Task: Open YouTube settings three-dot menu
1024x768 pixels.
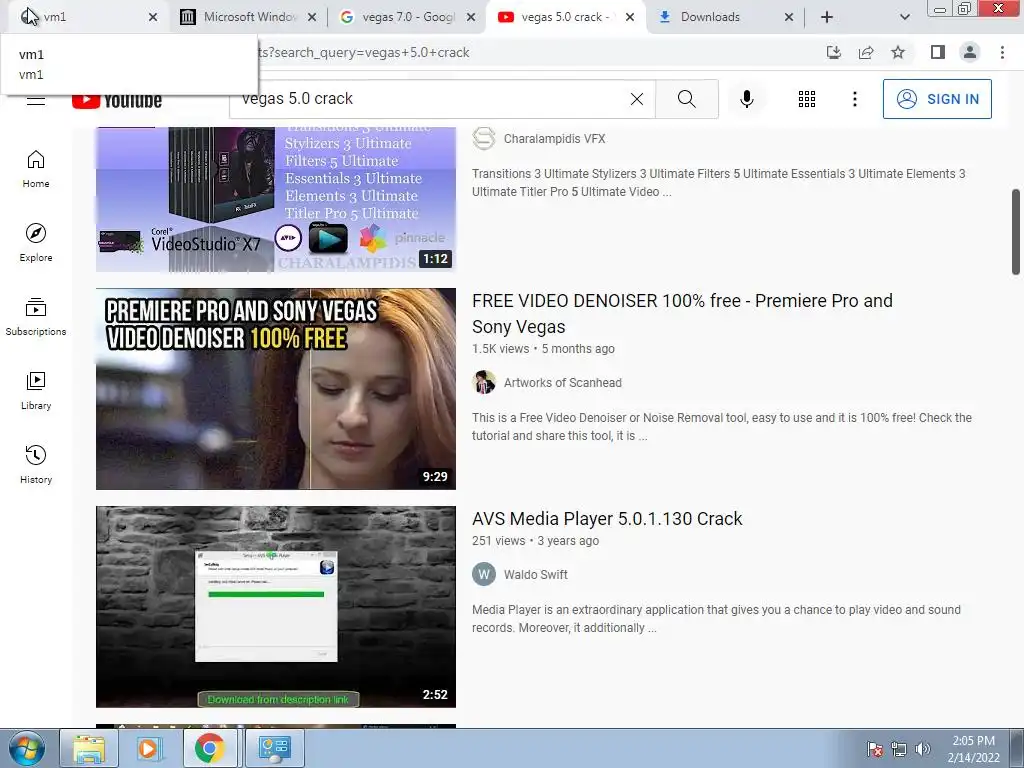Action: tap(854, 99)
